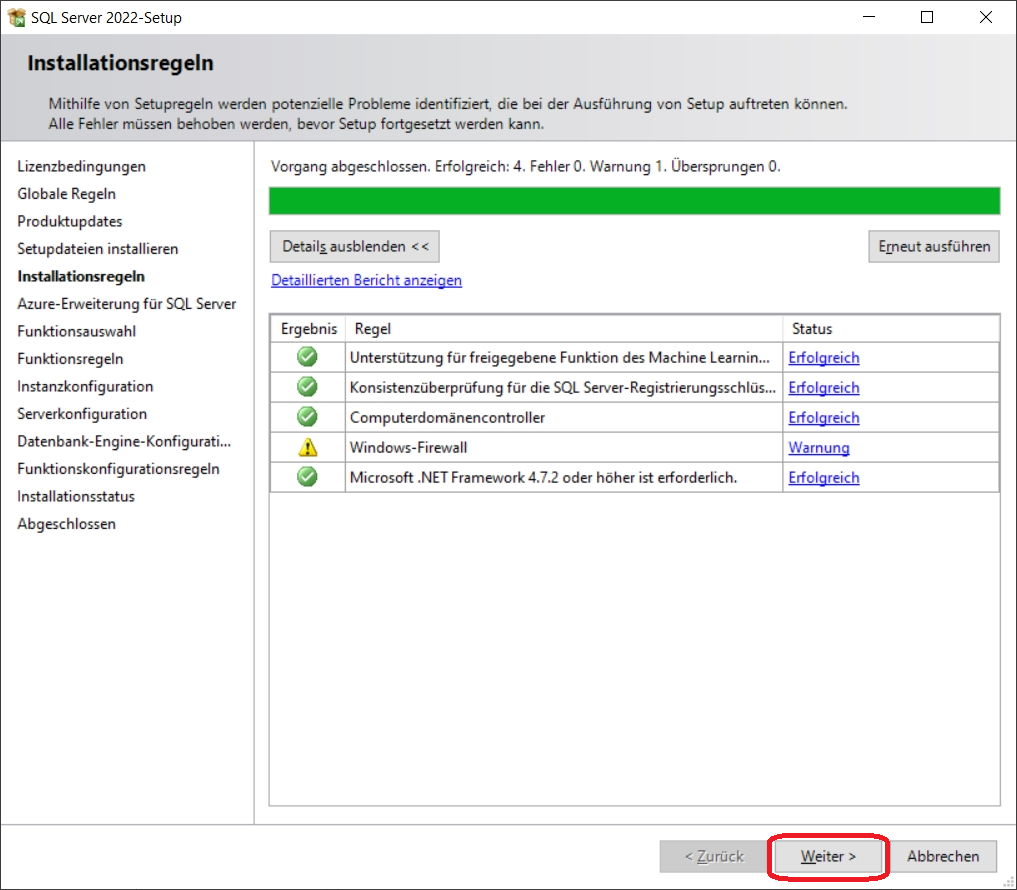Select the Computerdomänencontroller rule text
Viewport: 1017px width, 890px height.
(448, 417)
